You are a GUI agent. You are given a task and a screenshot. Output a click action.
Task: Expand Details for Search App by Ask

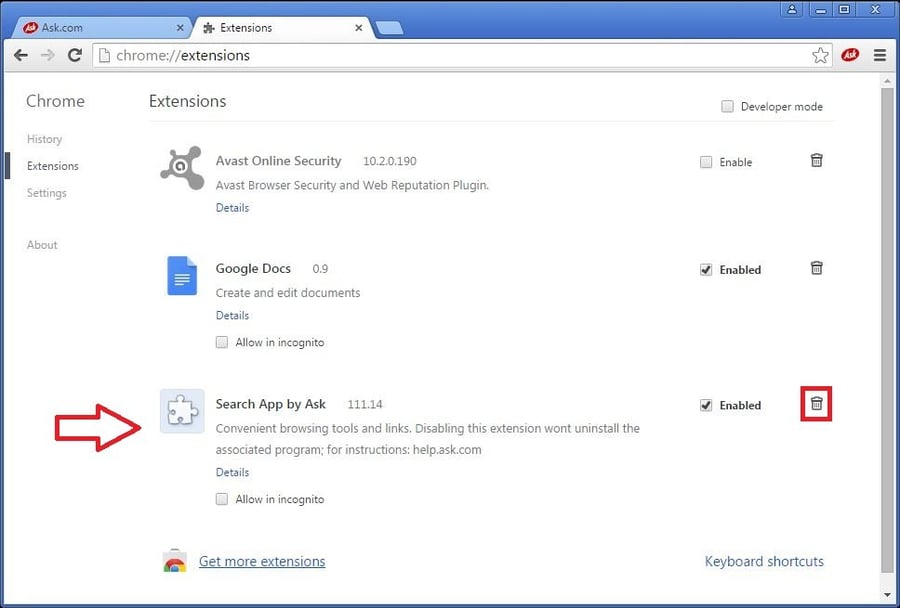(x=232, y=472)
